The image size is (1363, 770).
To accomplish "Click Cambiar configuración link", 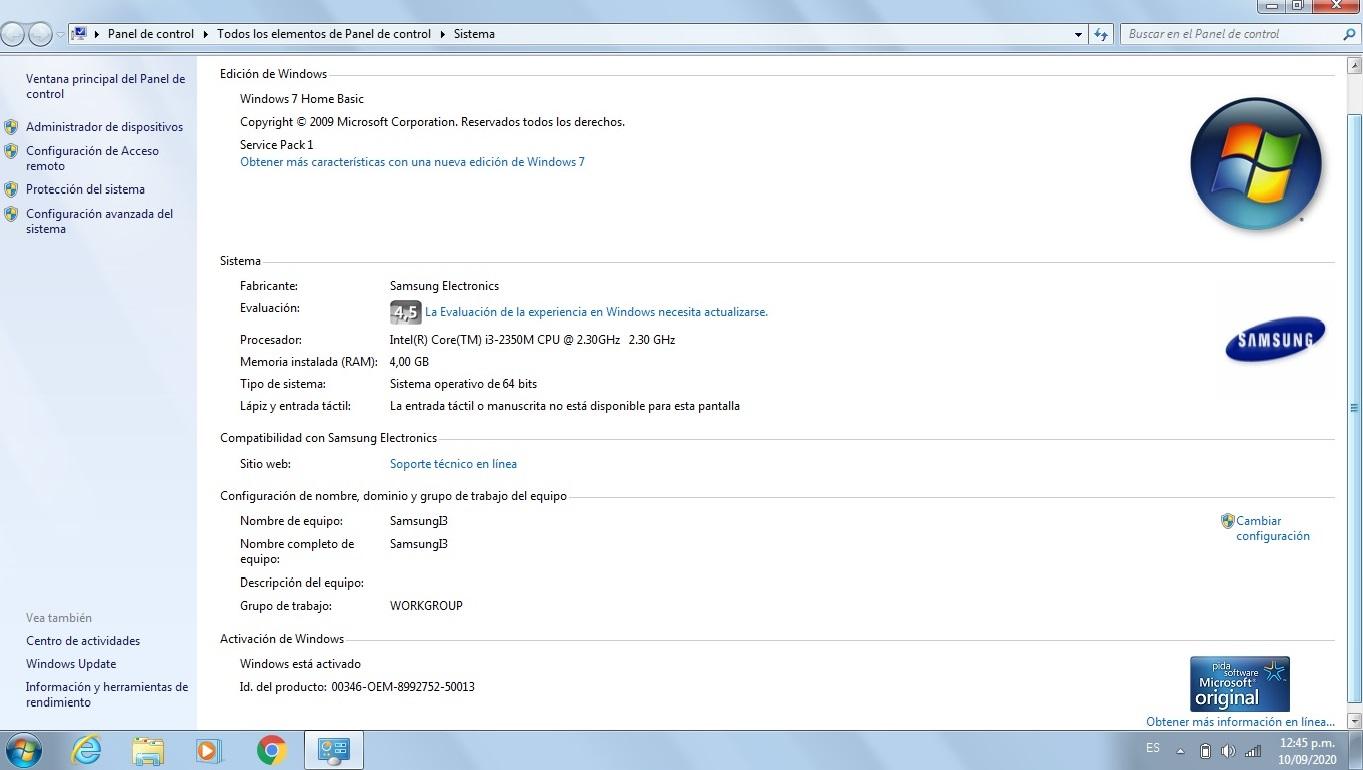I will point(1272,528).
